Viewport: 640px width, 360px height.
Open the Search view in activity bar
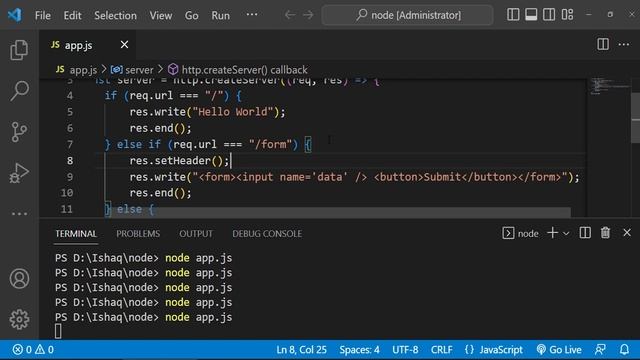point(19,90)
